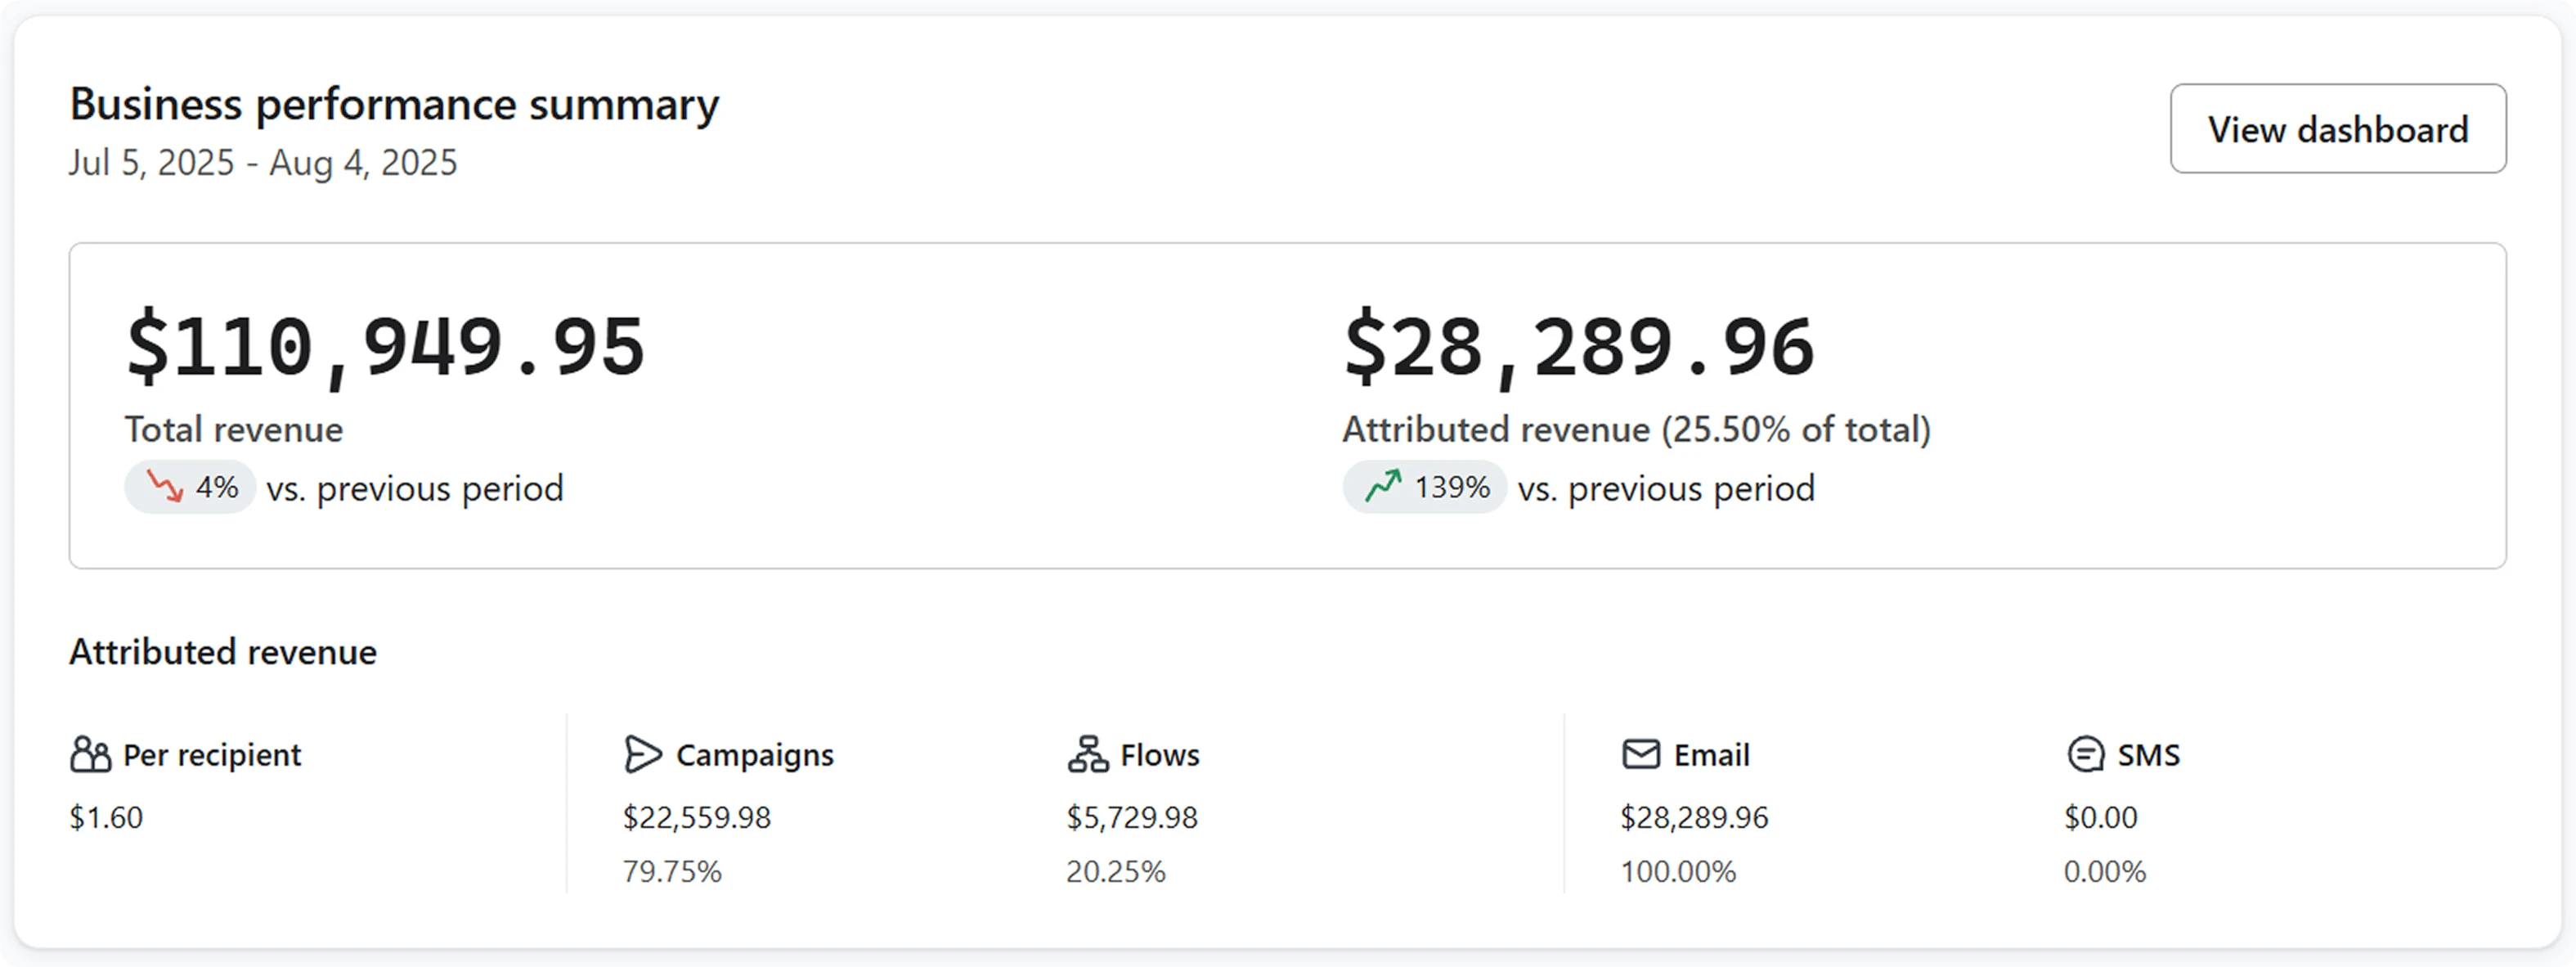
Task: Click the Email 100.00% percentage
Action: [1678, 871]
